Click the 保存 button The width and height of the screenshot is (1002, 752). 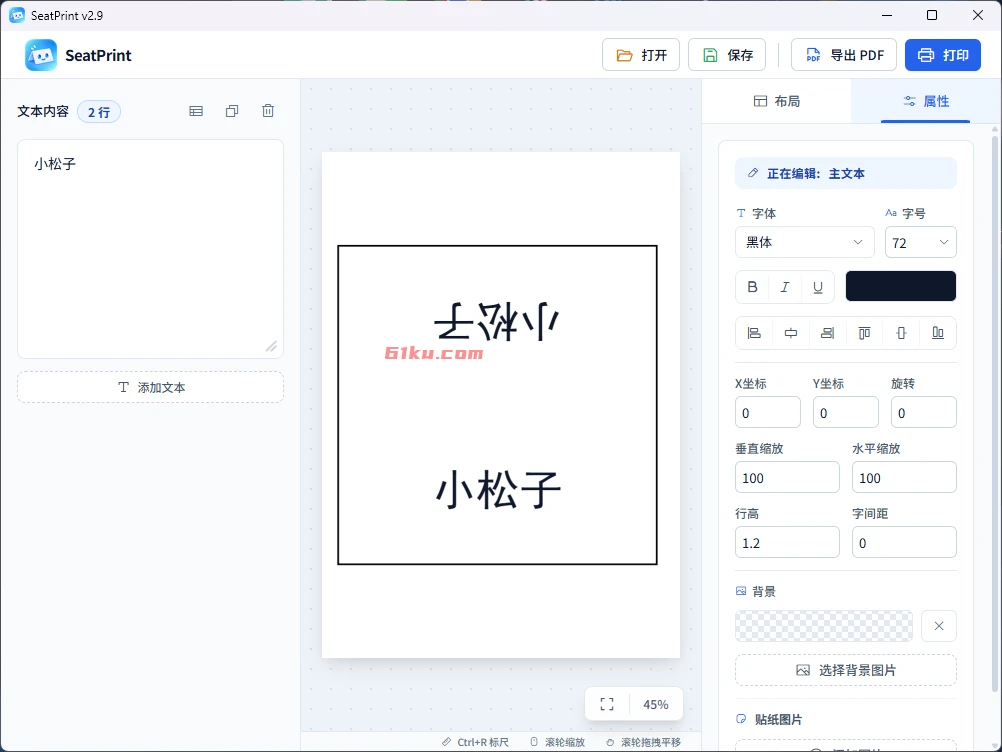pos(728,55)
